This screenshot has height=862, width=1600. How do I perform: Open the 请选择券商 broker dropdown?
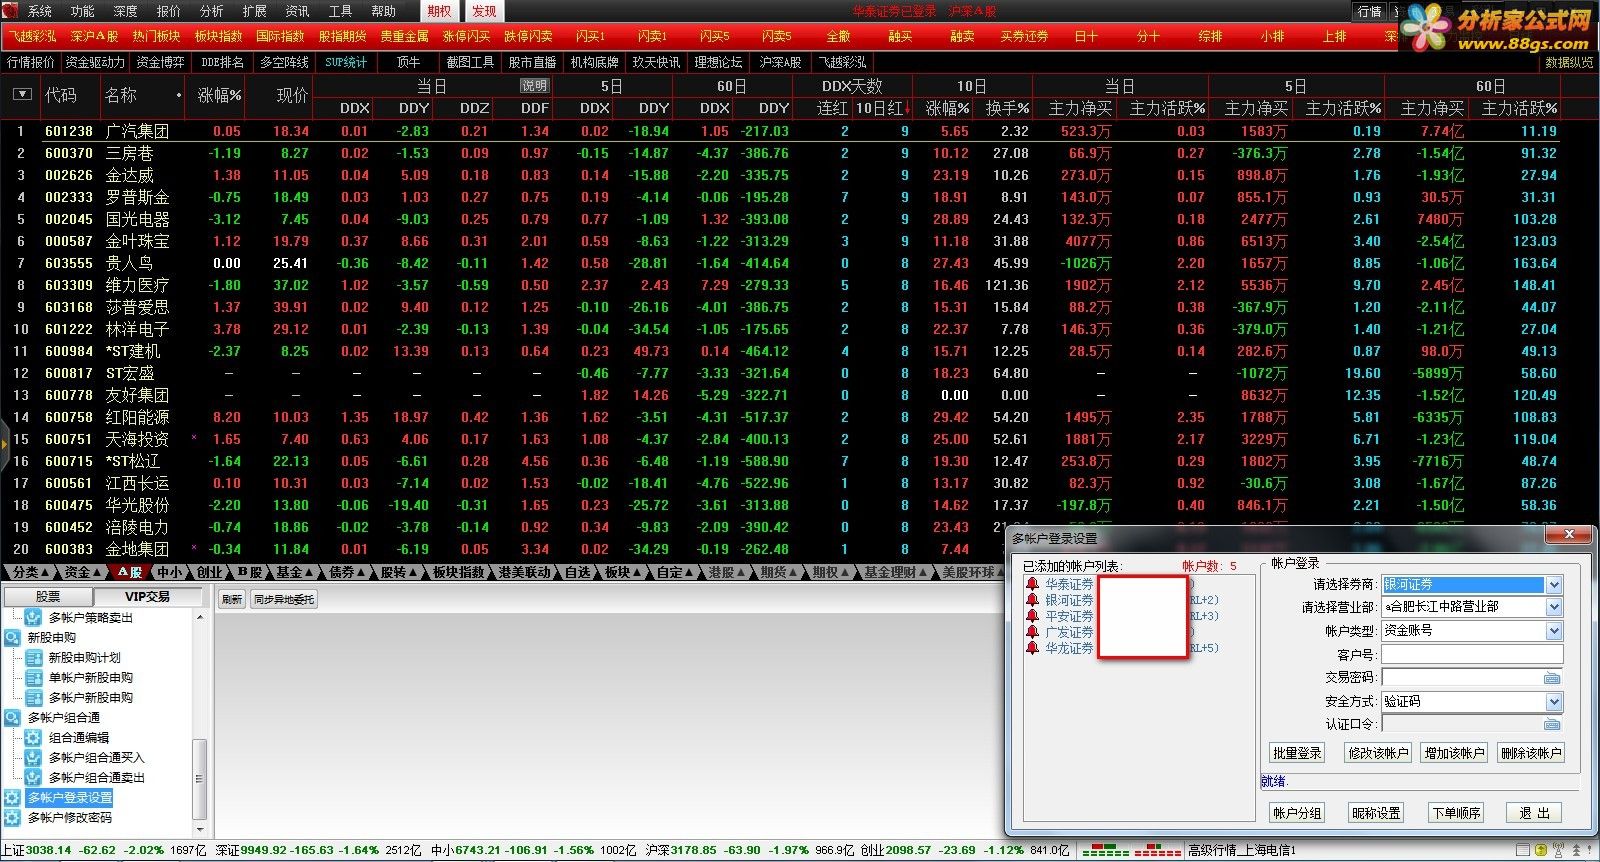(x=1554, y=585)
